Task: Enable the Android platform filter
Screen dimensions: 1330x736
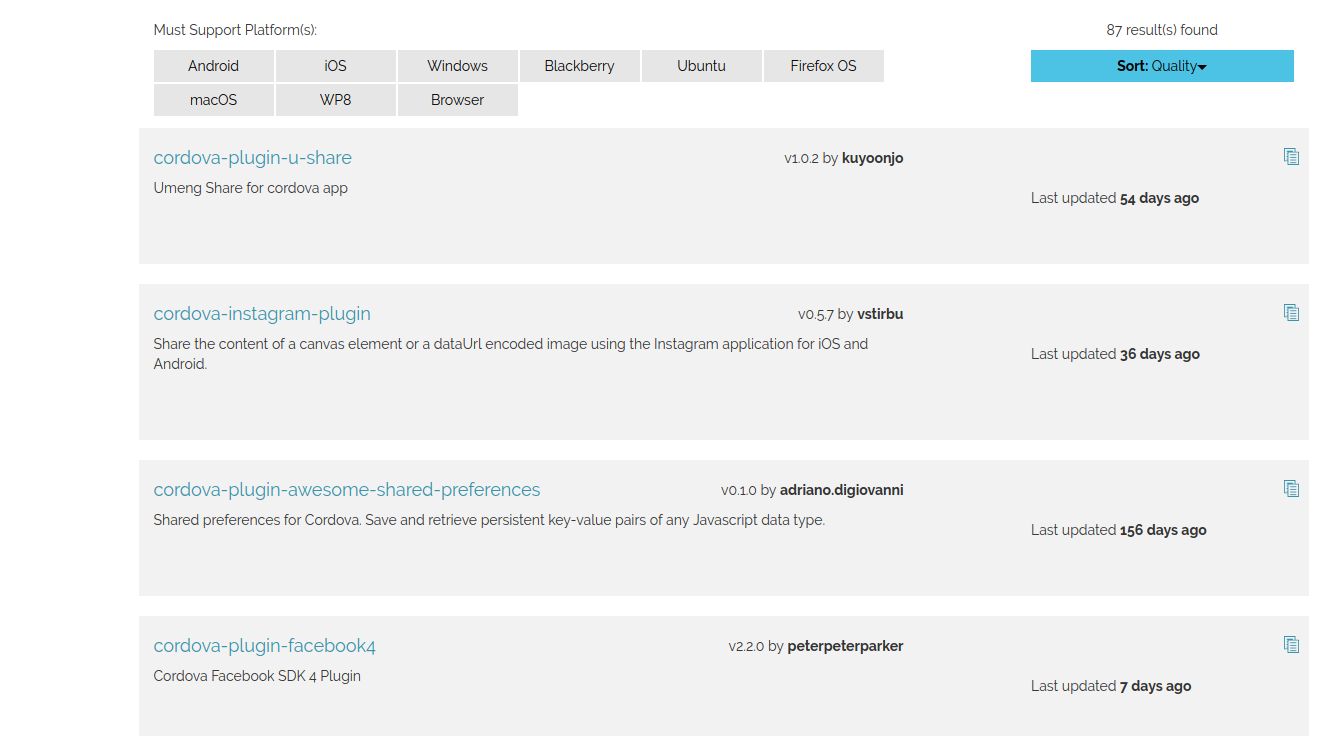Action: pyautogui.click(x=213, y=65)
